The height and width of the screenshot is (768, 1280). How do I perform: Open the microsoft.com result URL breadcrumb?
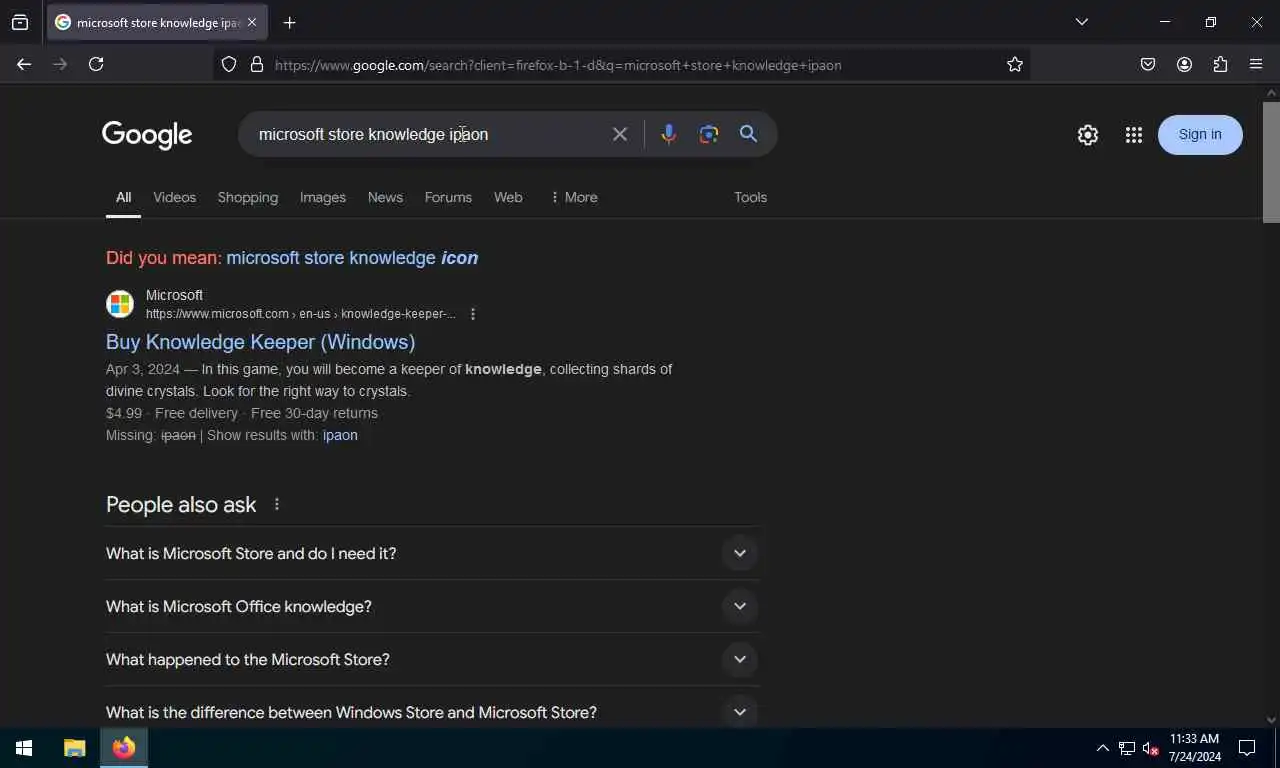300,314
